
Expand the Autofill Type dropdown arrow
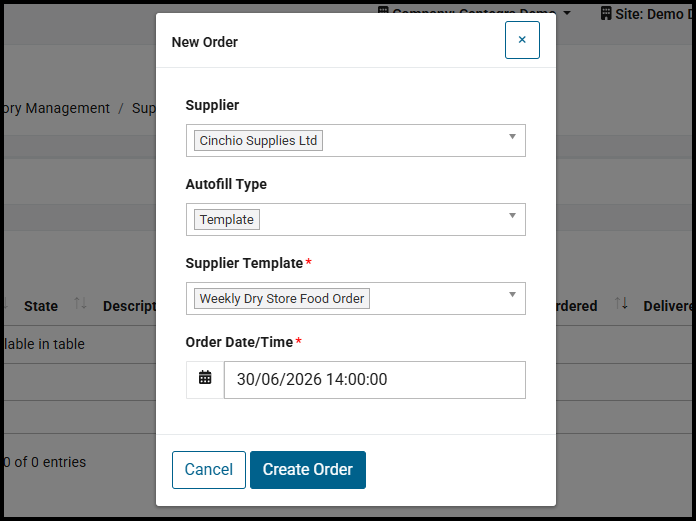coord(512,216)
